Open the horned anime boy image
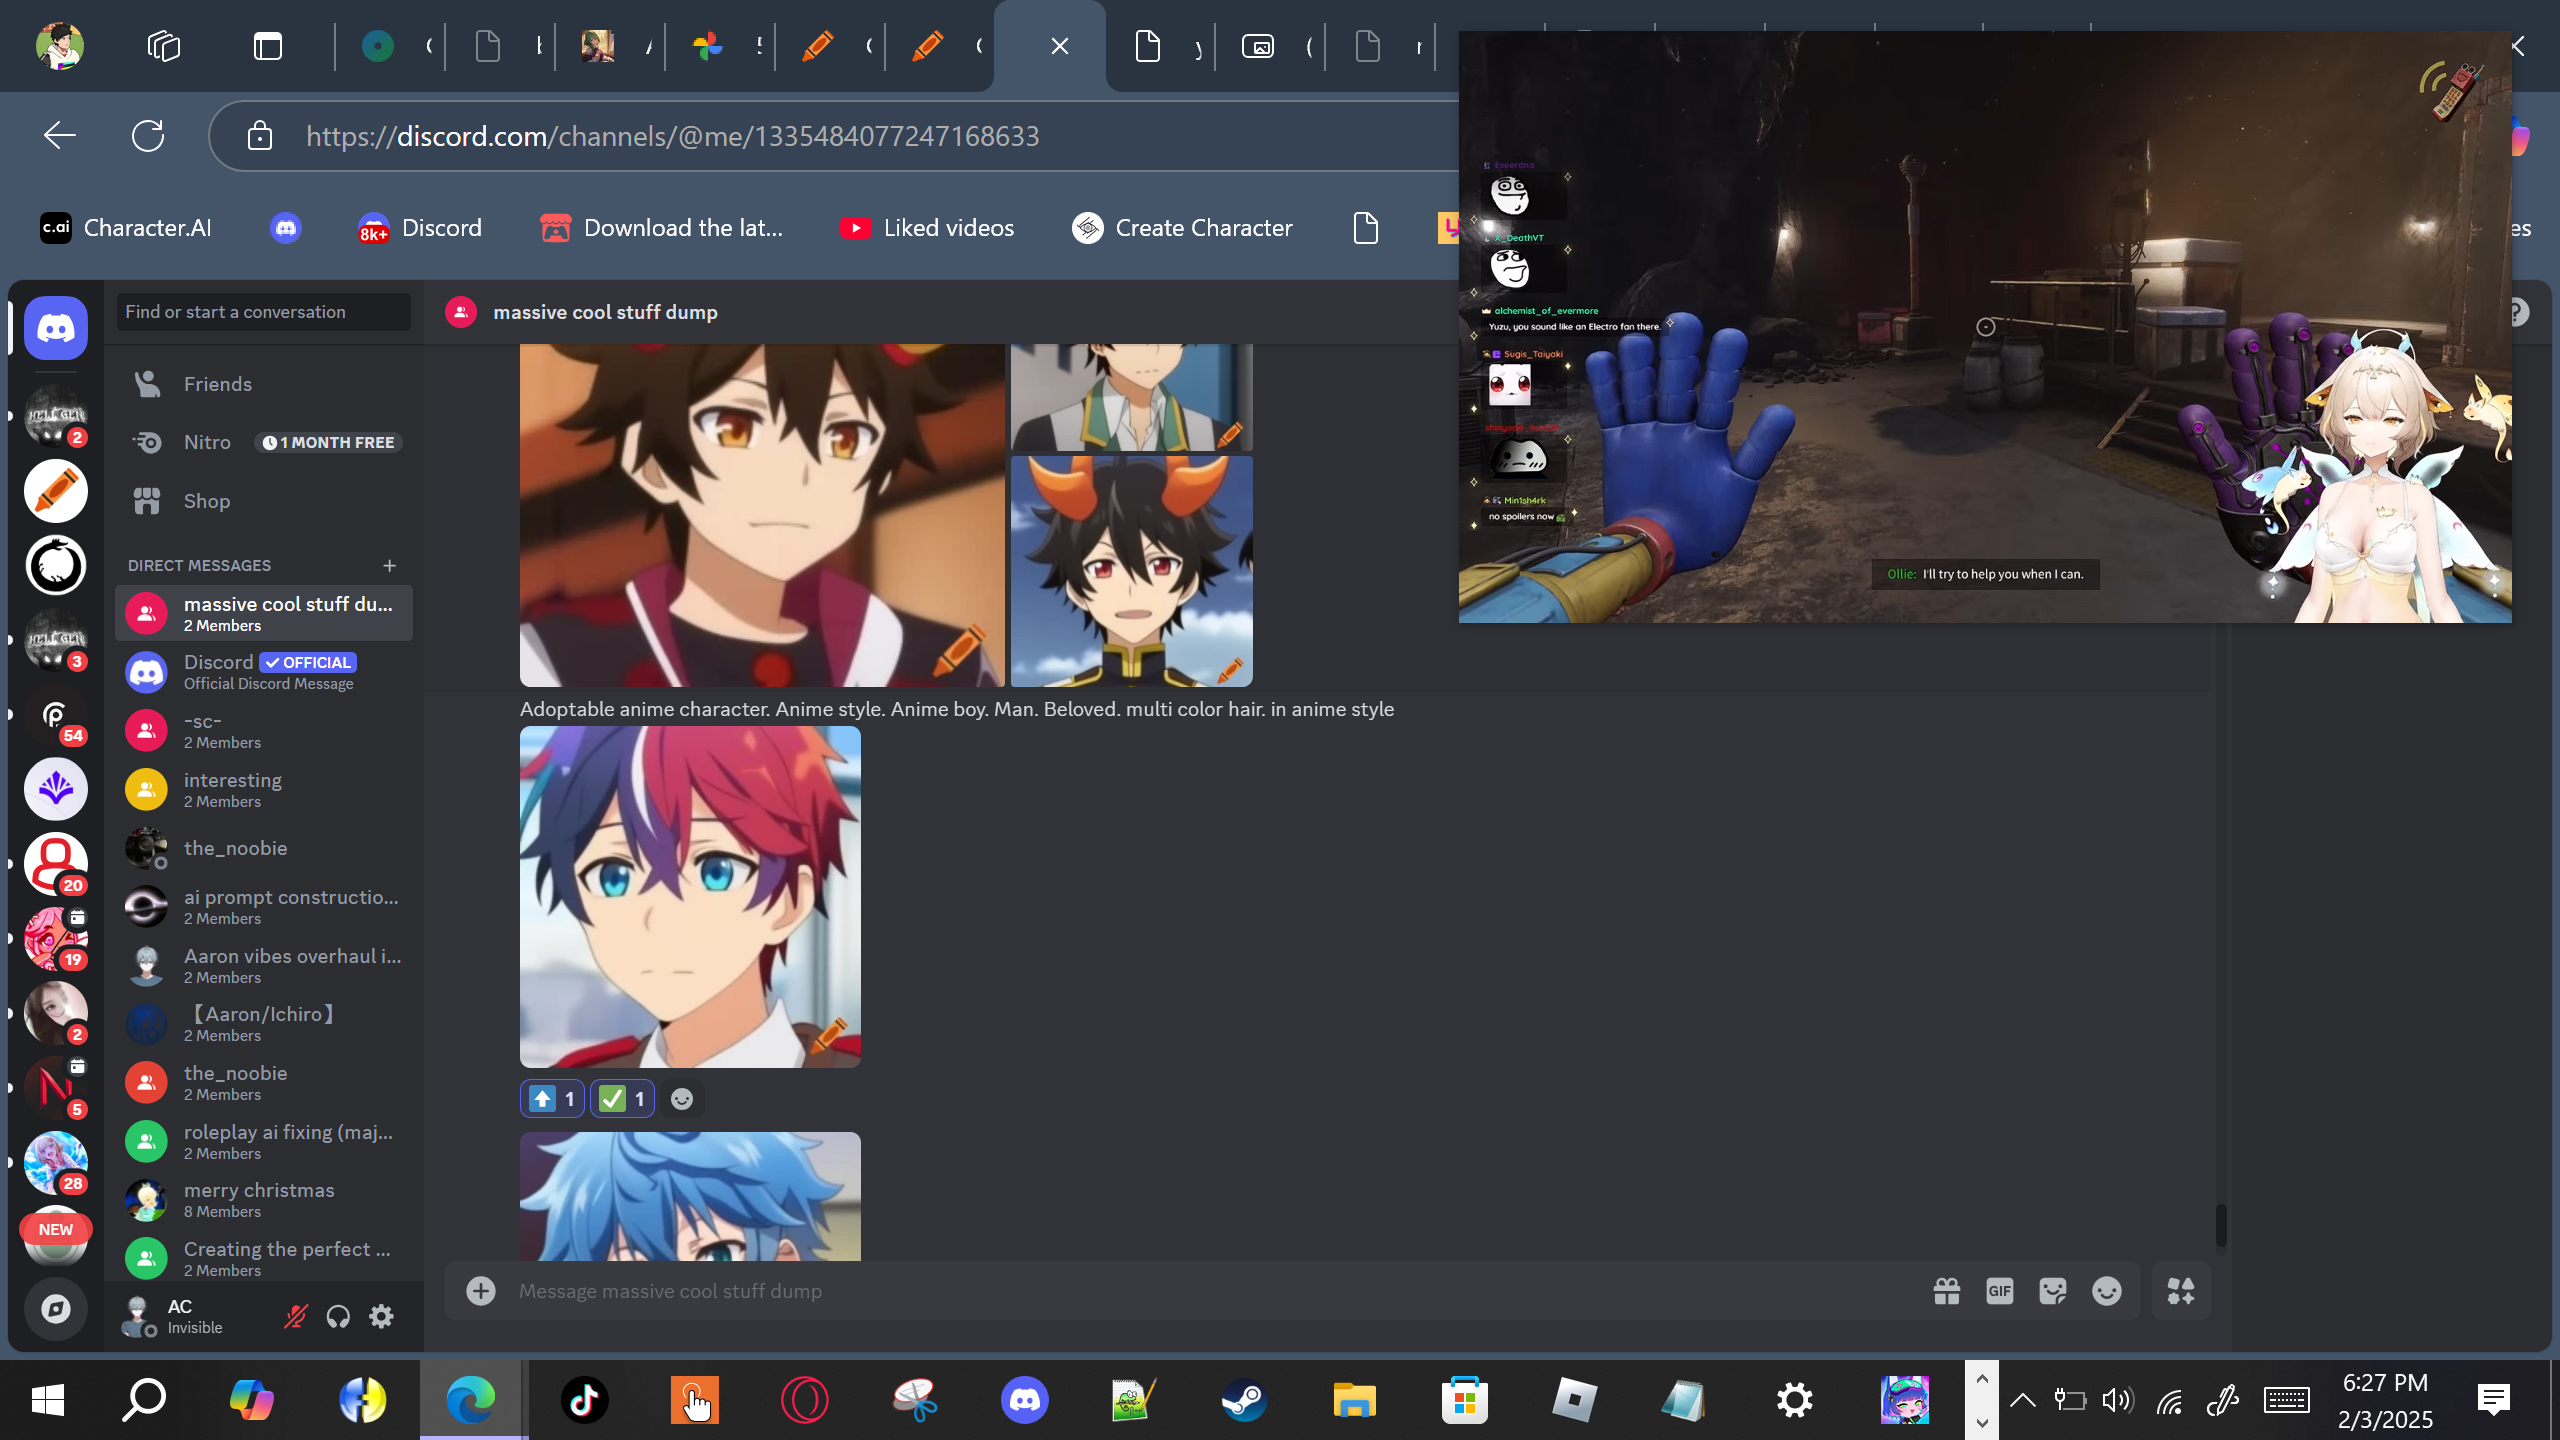Viewport: 2560px width, 1440px height. click(x=1131, y=571)
